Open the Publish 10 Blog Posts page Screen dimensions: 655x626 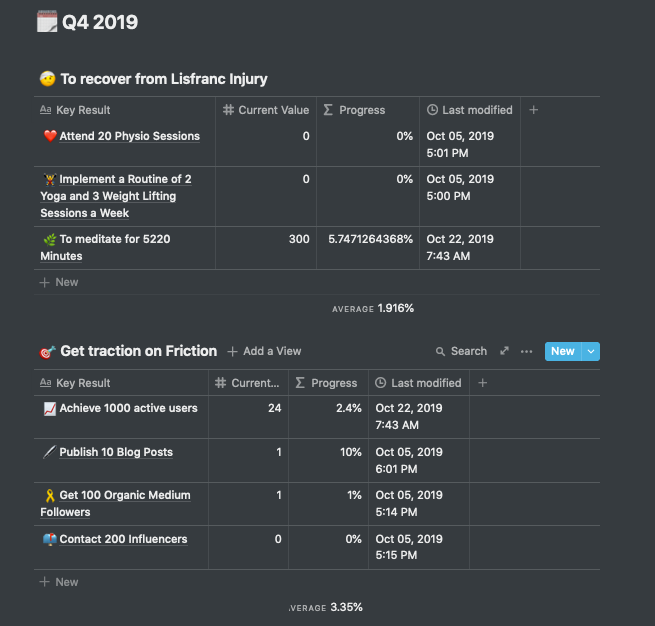[x=116, y=452]
